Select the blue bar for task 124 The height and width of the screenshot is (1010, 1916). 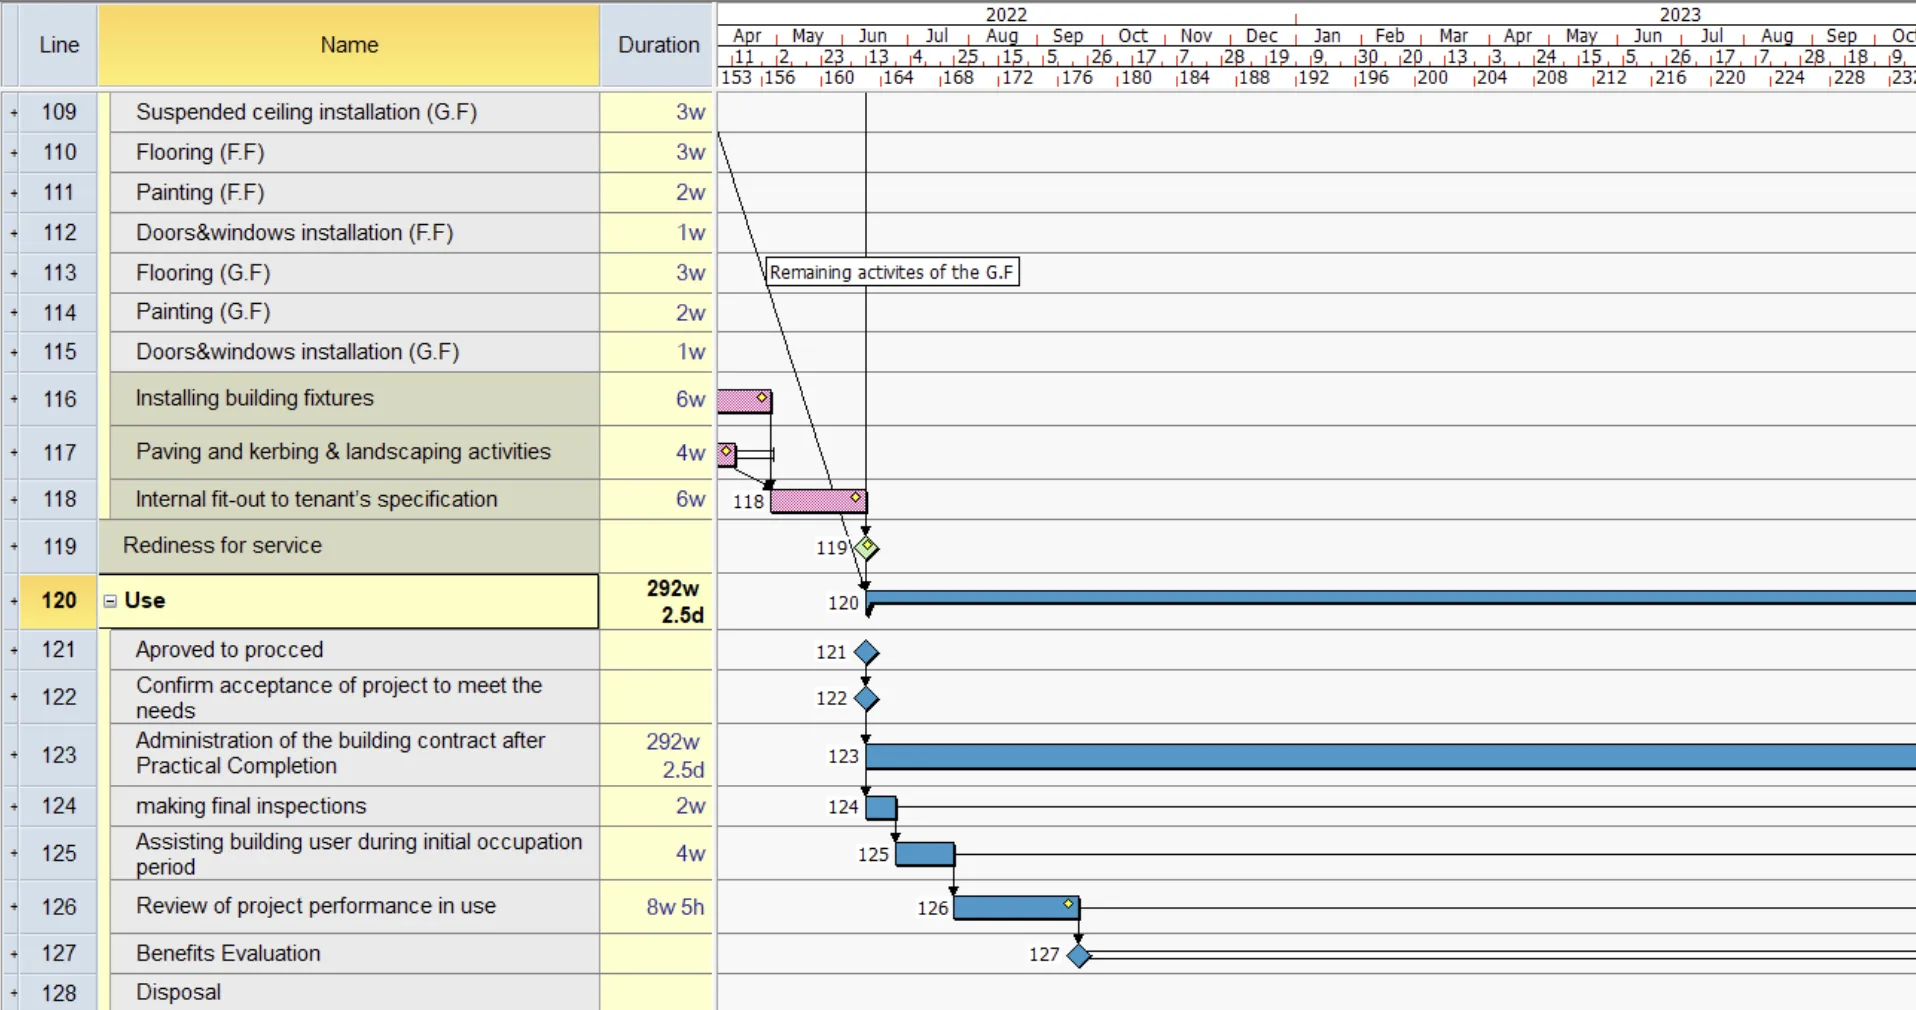[x=881, y=808]
